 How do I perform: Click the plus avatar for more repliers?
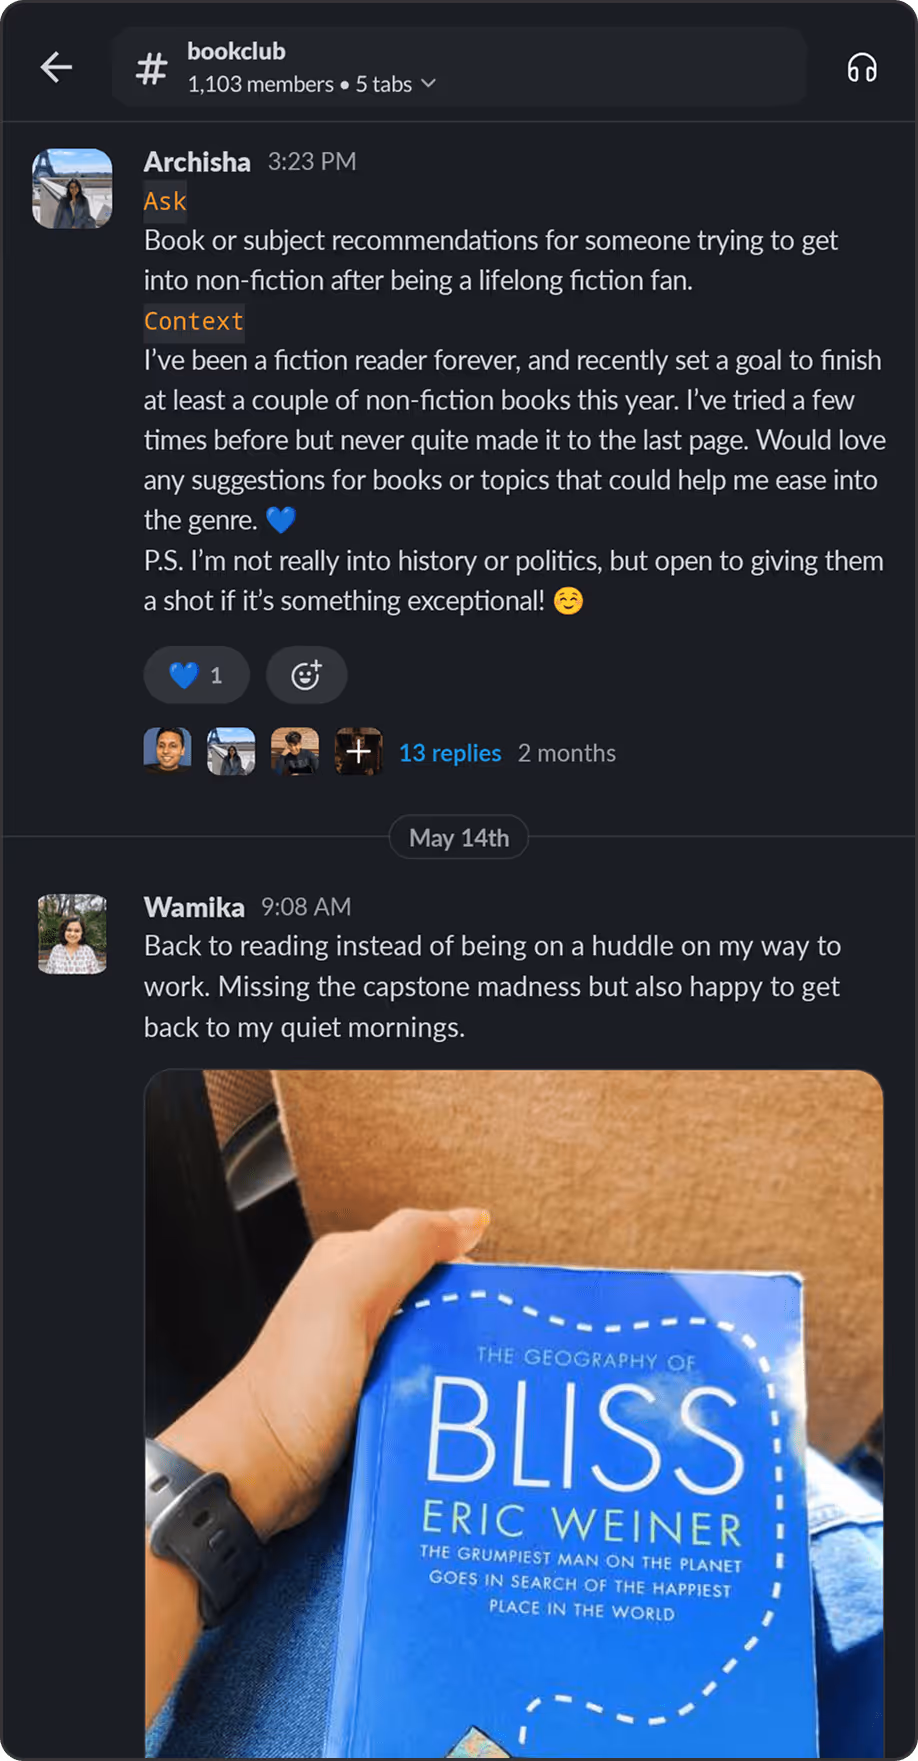(358, 751)
